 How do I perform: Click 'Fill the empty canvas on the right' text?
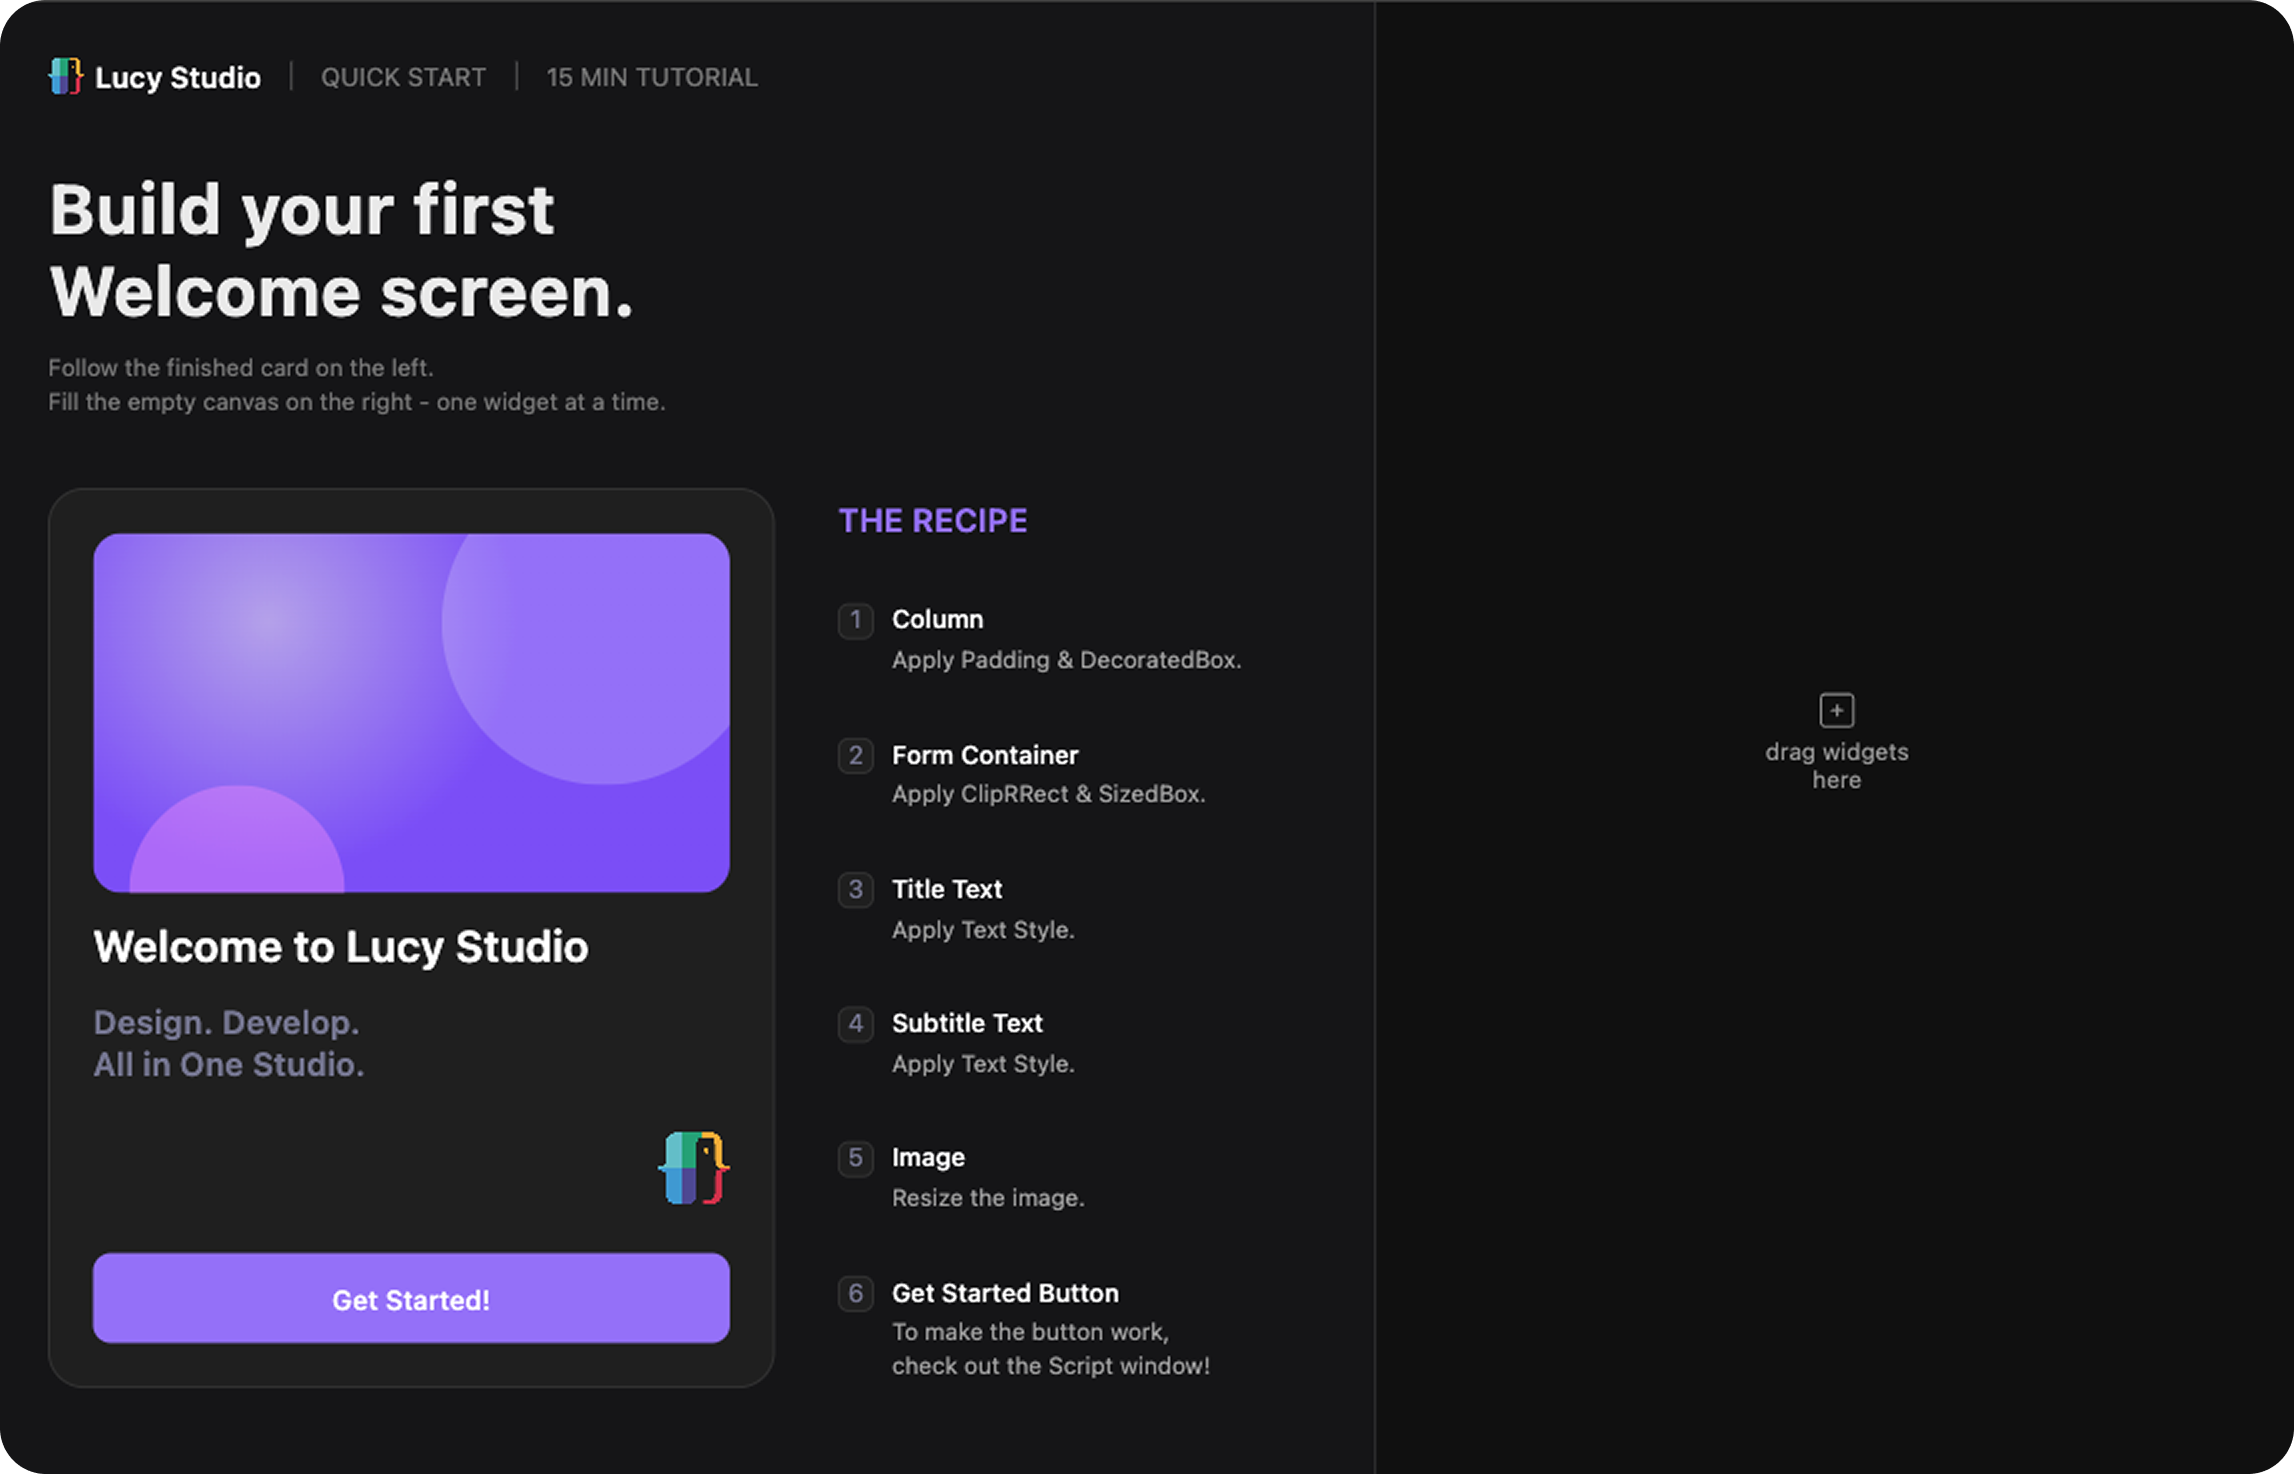pos(230,402)
